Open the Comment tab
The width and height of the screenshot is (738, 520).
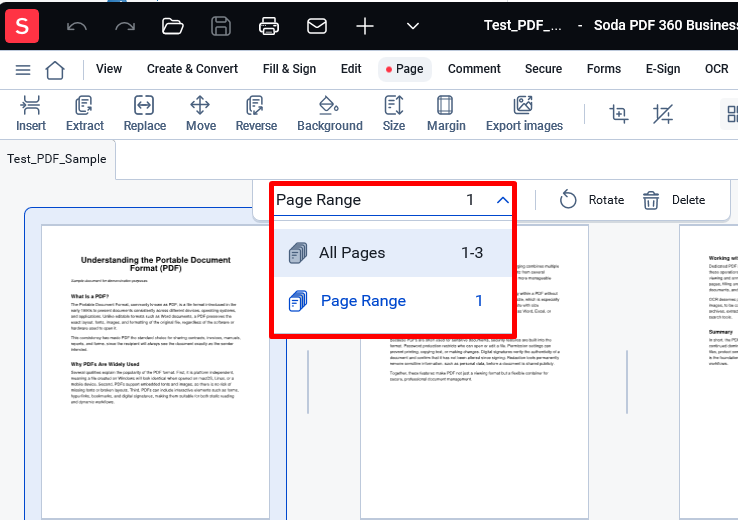pyautogui.click(x=474, y=69)
